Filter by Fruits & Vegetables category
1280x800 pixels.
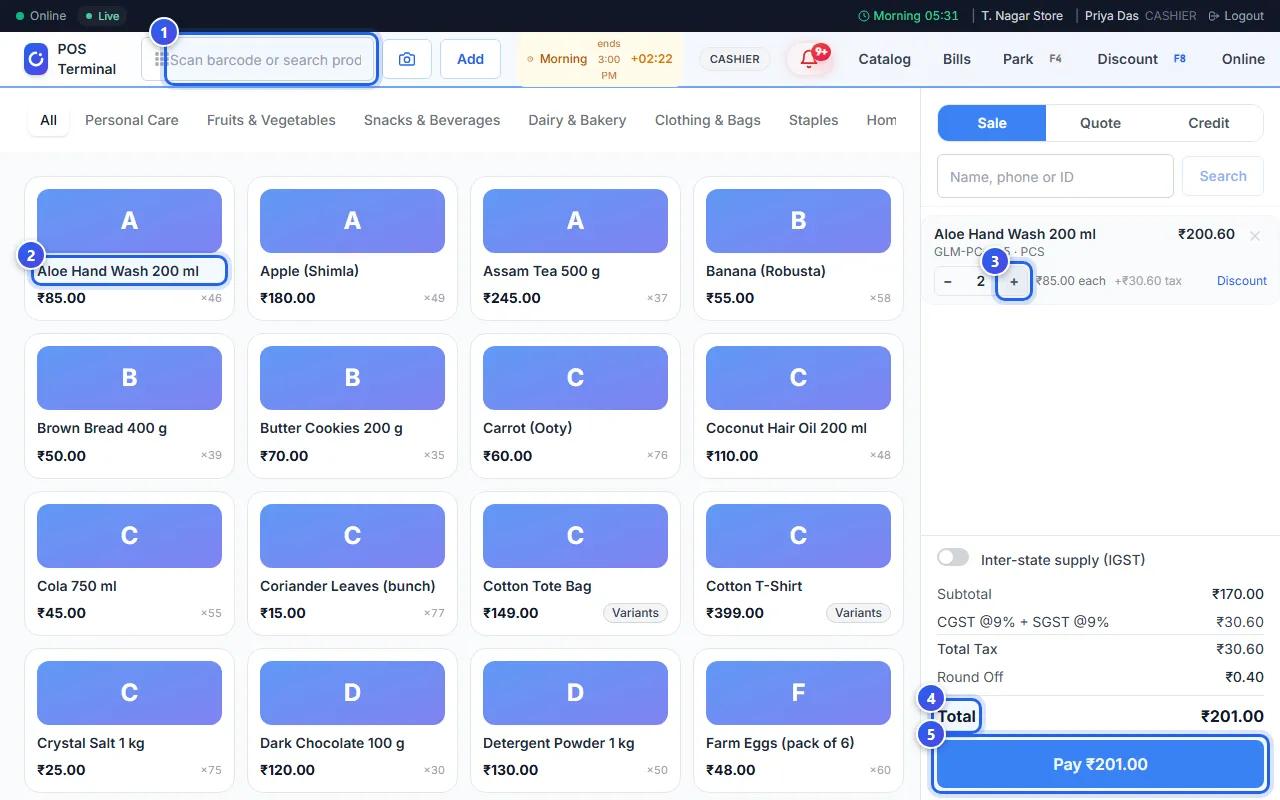click(x=271, y=120)
